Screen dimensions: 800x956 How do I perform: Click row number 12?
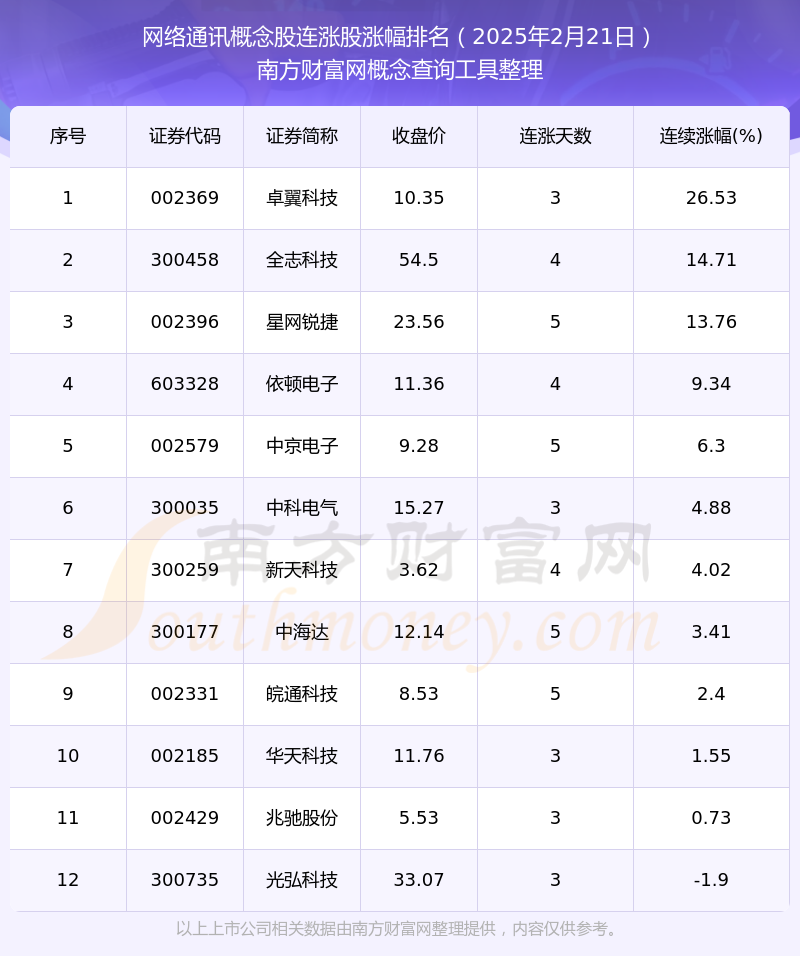tap(68, 880)
